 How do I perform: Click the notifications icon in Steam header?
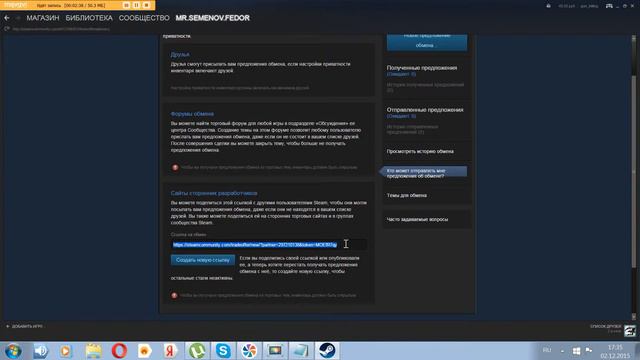[x=548, y=6]
